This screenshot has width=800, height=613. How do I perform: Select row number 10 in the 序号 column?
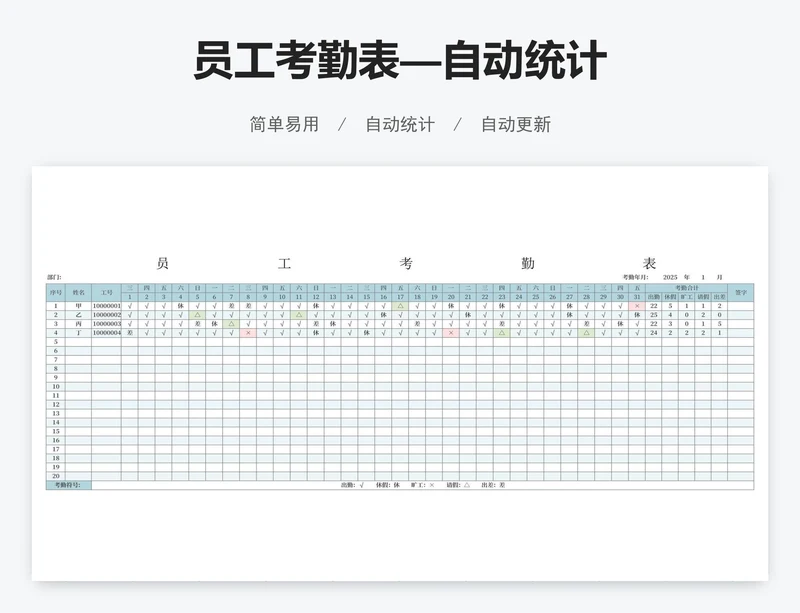(x=56, y=387)
